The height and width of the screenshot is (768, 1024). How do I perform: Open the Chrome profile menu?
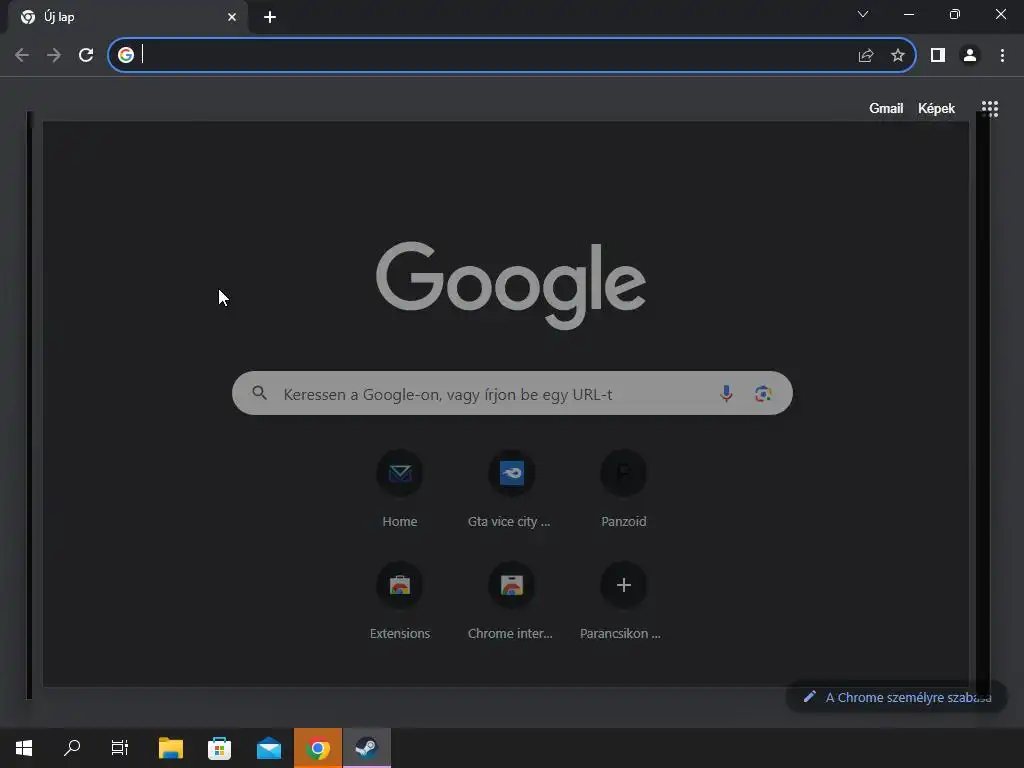[x=970, y=56]
